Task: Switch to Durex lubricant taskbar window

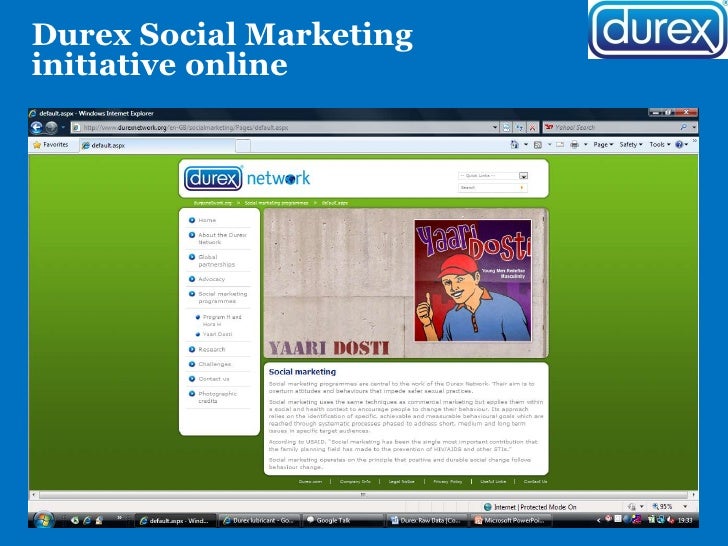Action: 259,520
